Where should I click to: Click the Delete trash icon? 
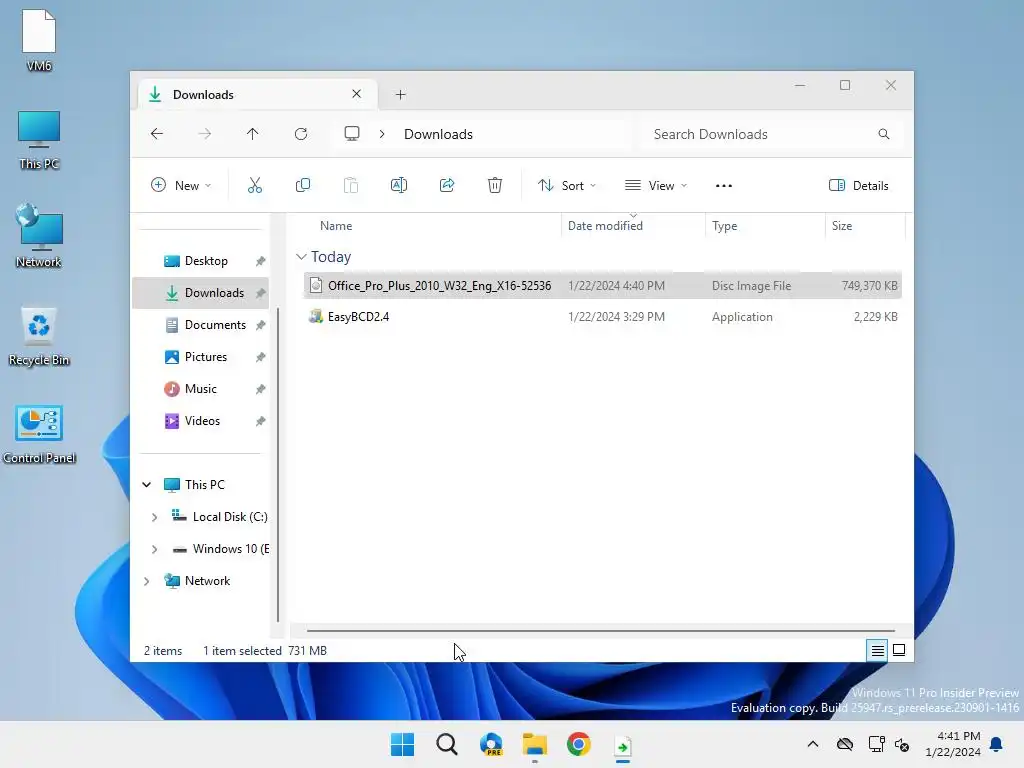[x=495, y=185]
